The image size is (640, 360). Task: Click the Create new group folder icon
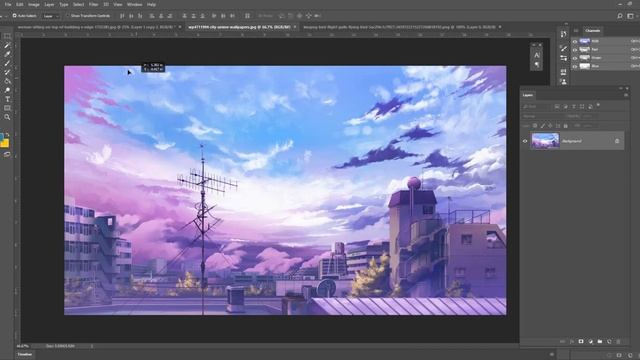point(600,341)
